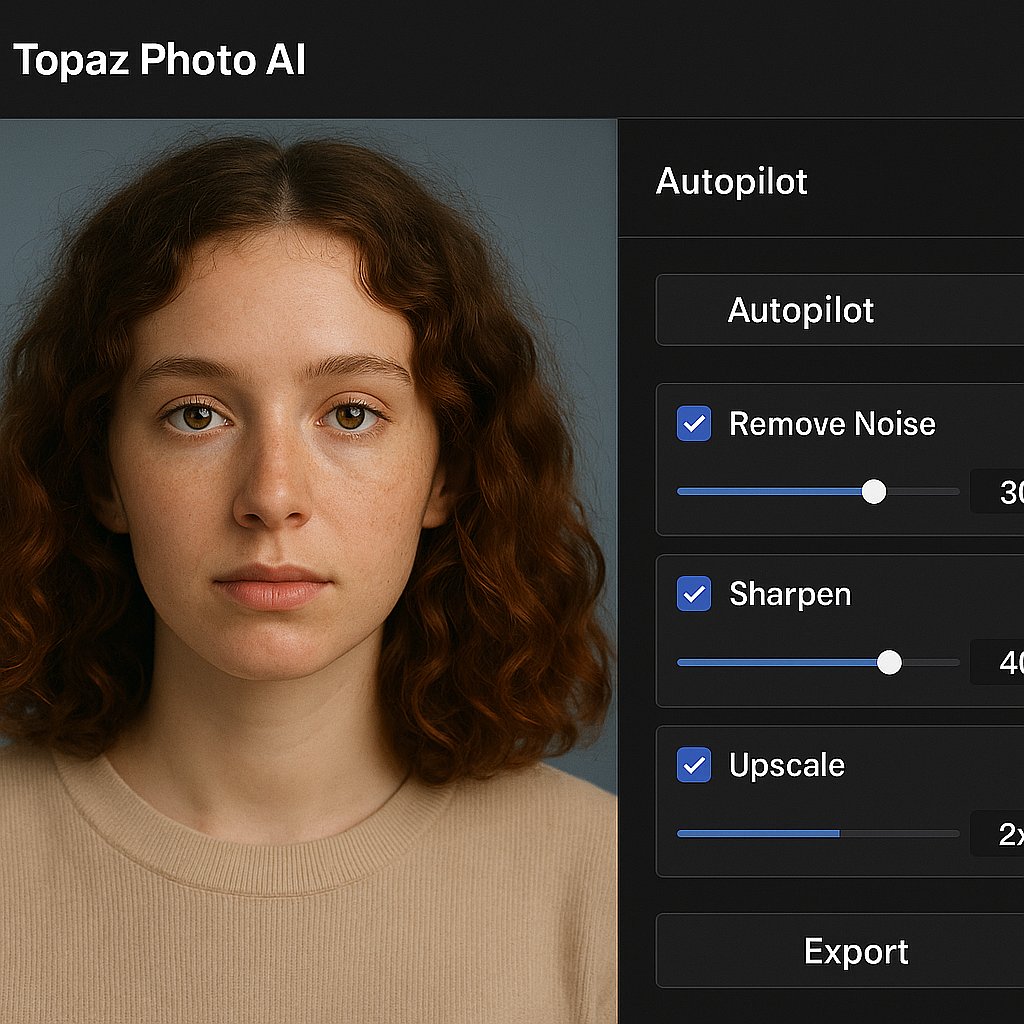The image size is (1024, 1024).
Task: Click the Upscale slider track
Action: [x=818, y=833]
